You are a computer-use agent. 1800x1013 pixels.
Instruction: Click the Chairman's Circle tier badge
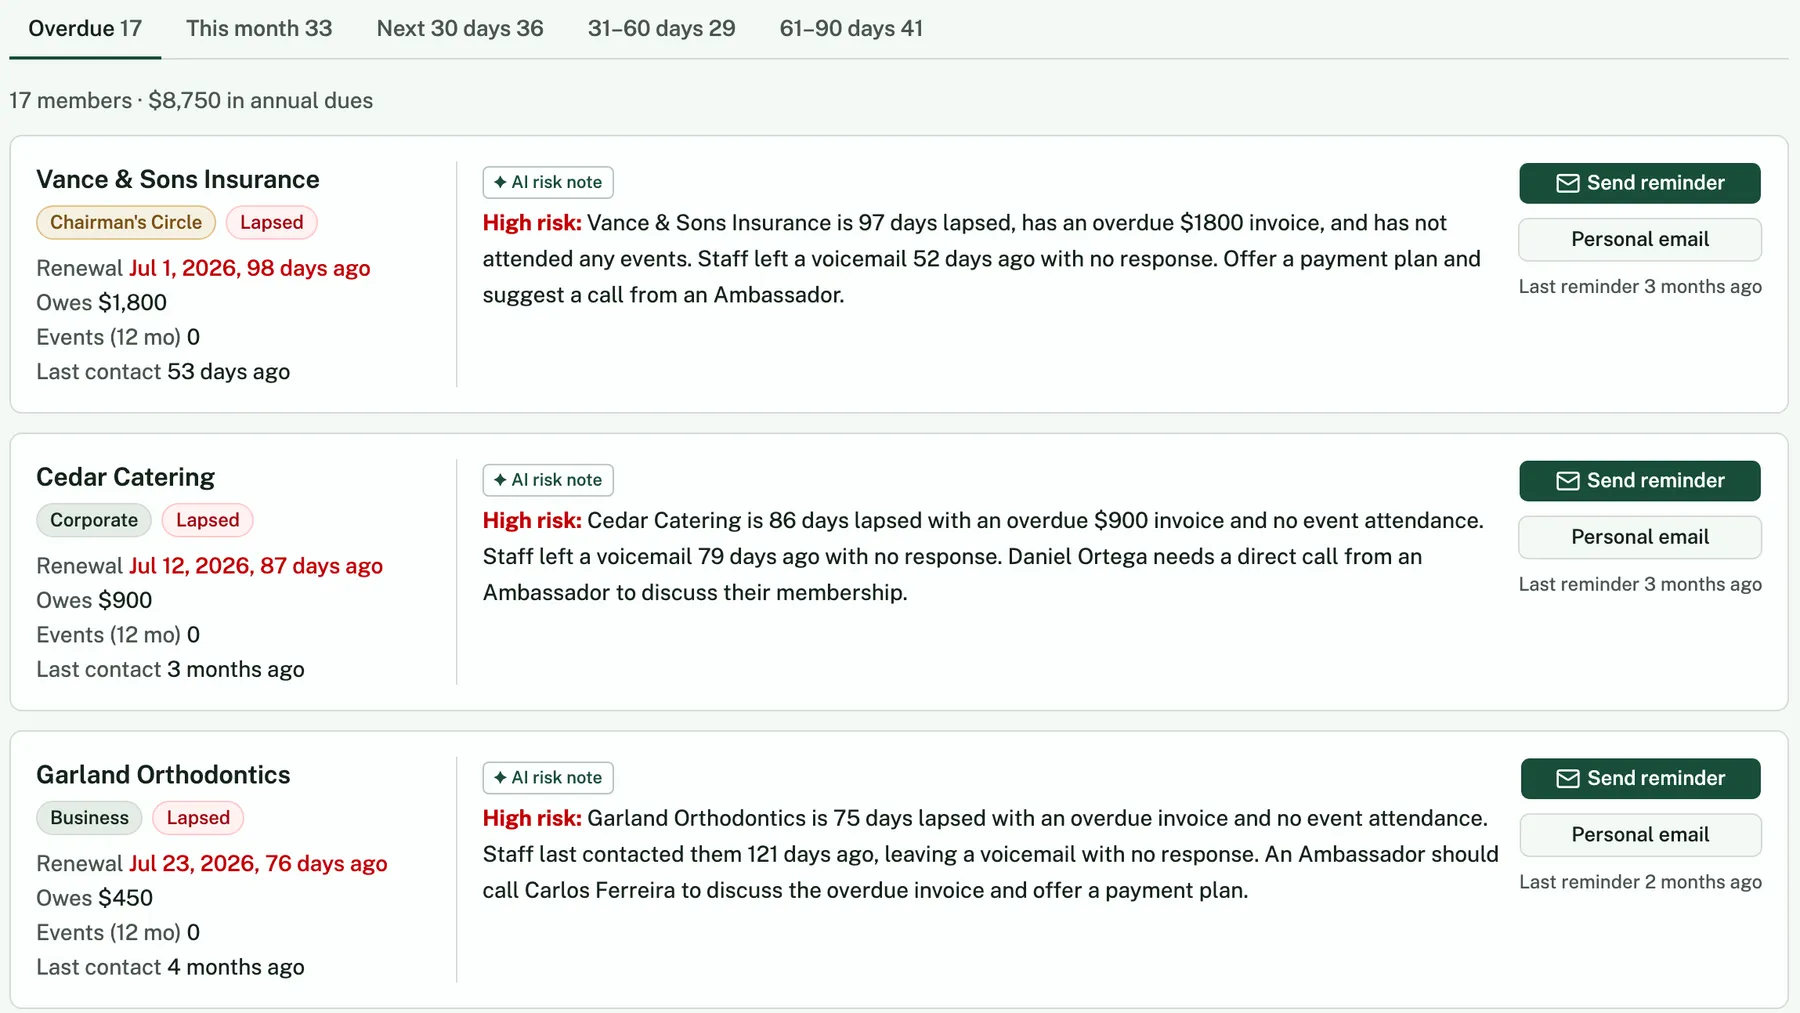coord(126,222)
